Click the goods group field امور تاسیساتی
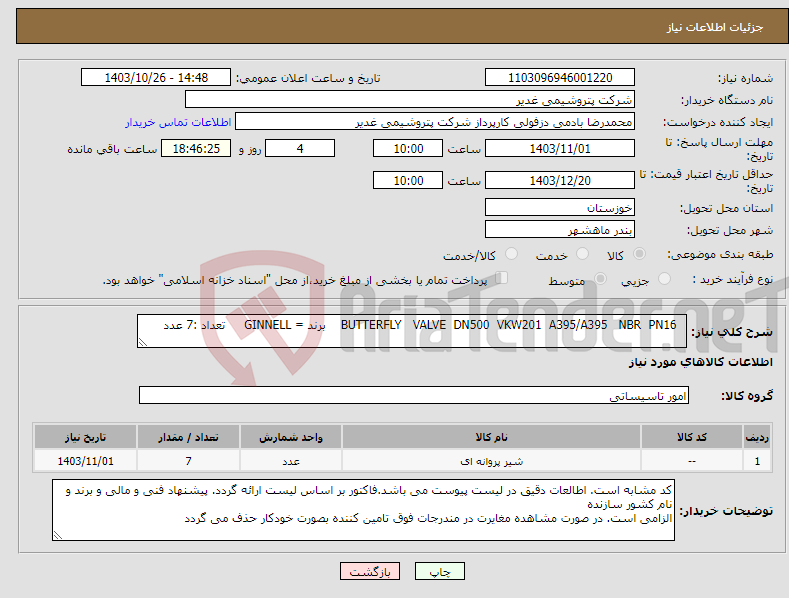The height and width of the screenshot is (598, 789). click(x=414, y=395)
